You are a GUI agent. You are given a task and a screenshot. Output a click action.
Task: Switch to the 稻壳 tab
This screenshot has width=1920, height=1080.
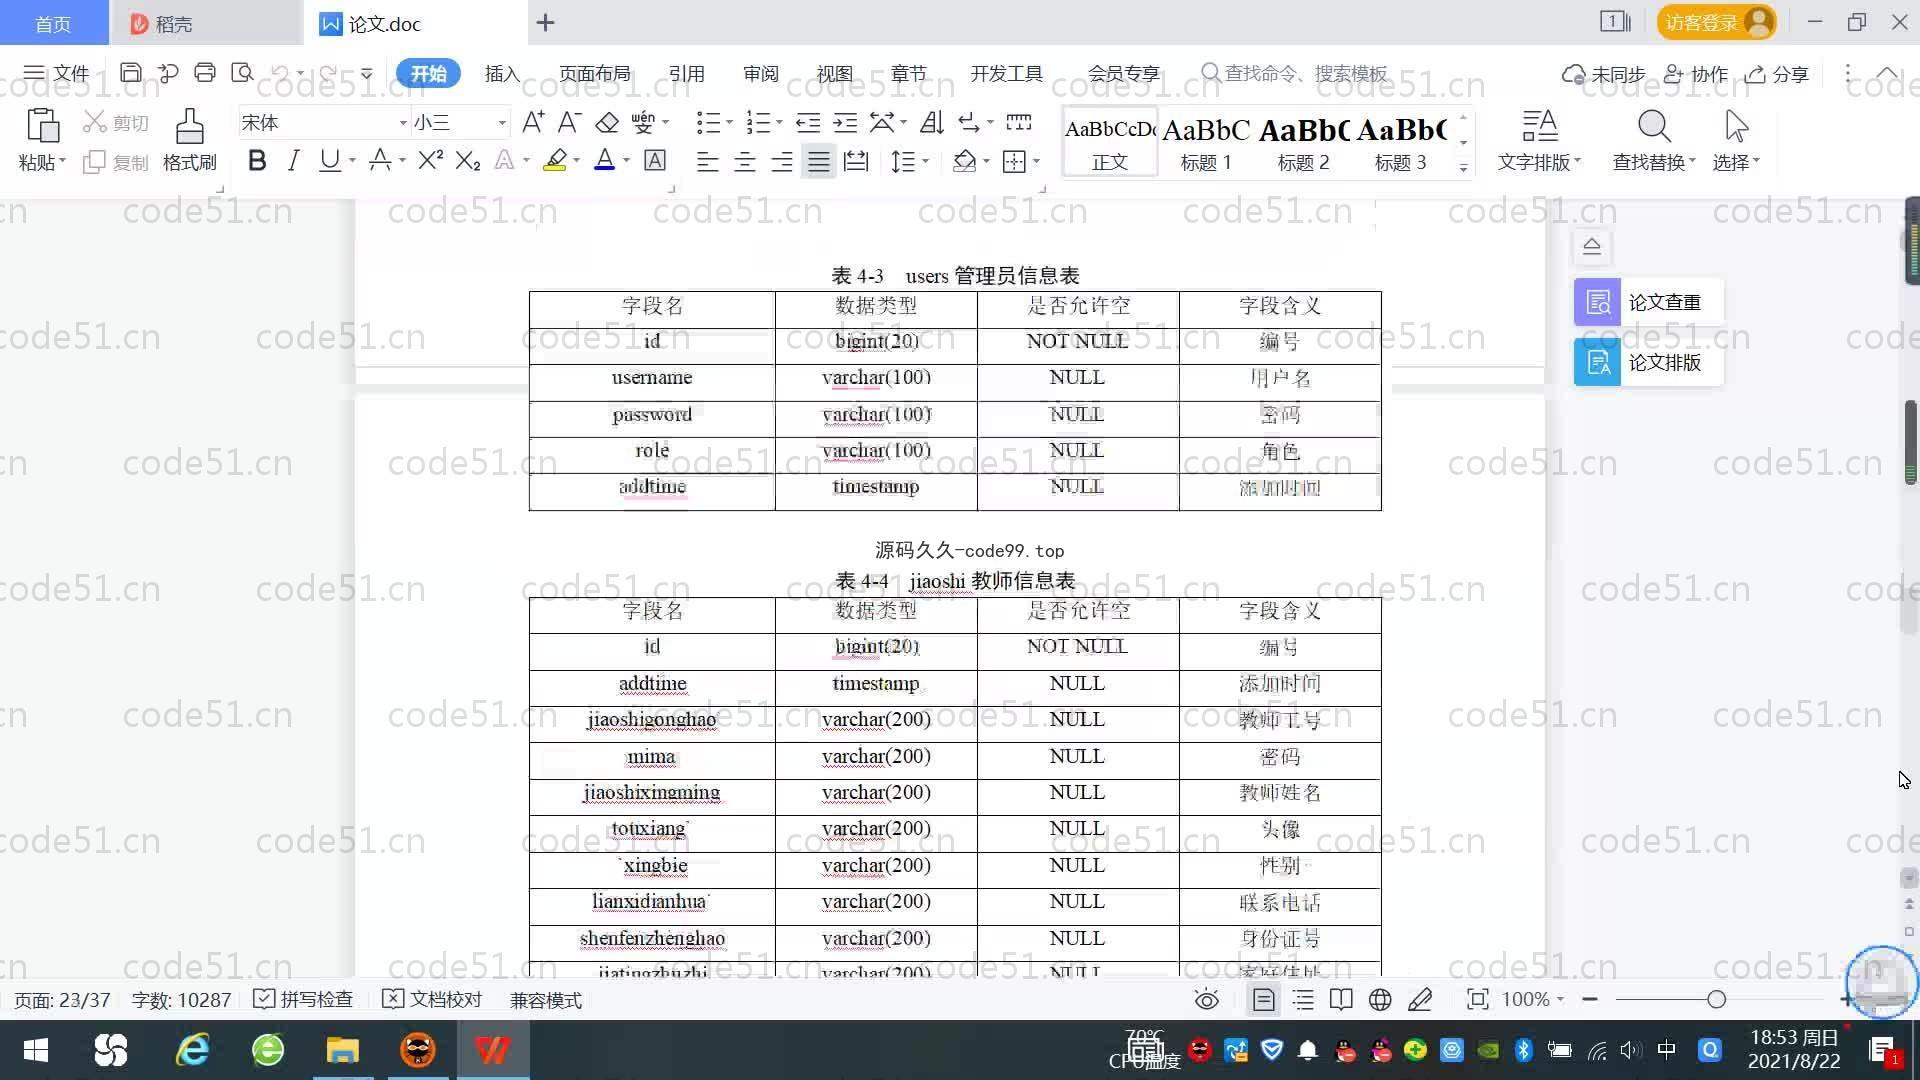point(206,23)
